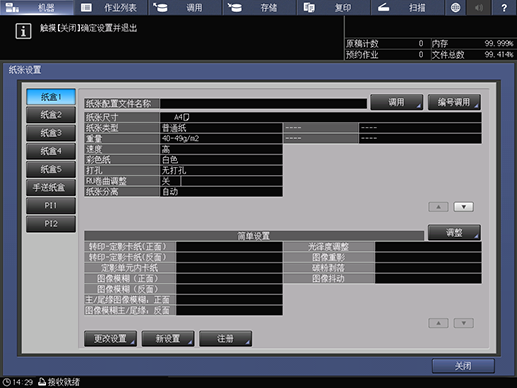Click the 图像重影 row label
This screenshot has height=388, width=517.
[x=329, y=257]
